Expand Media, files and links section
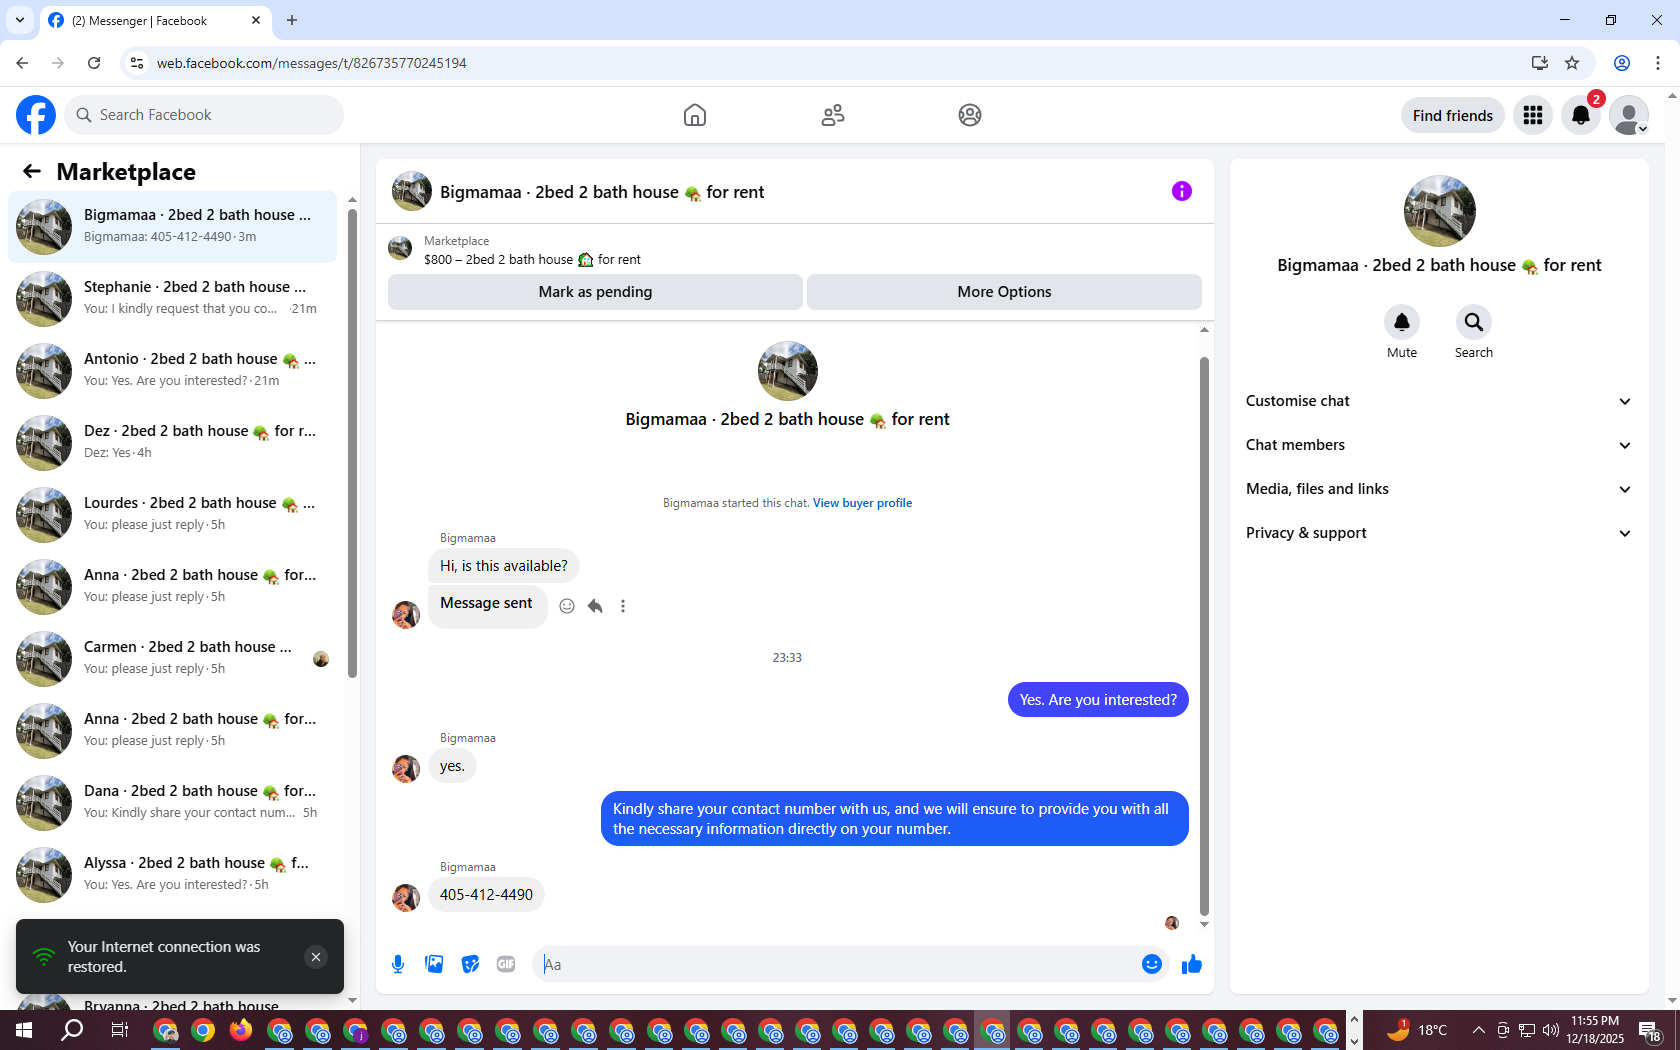This screenshot has height=1050, width=1680. pyautogui.click(x=1439, y=489)
